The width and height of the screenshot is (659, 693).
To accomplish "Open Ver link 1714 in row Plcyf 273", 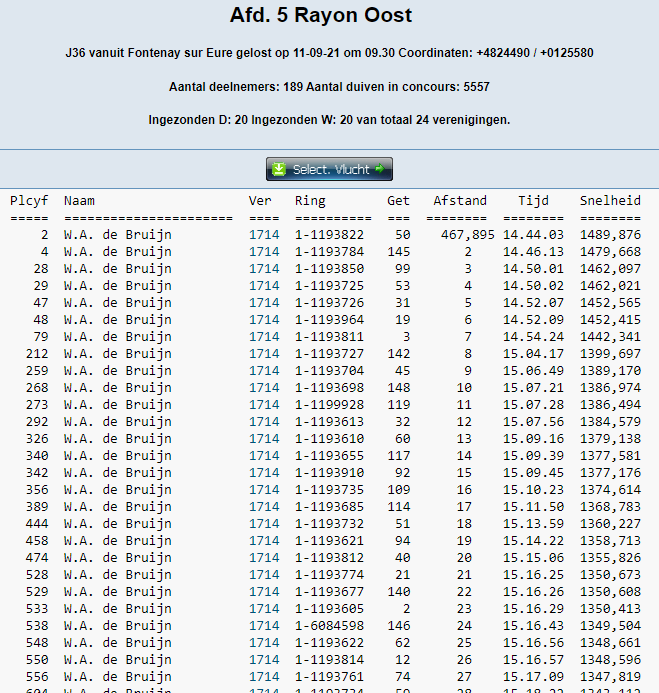I will click(264, 405).
